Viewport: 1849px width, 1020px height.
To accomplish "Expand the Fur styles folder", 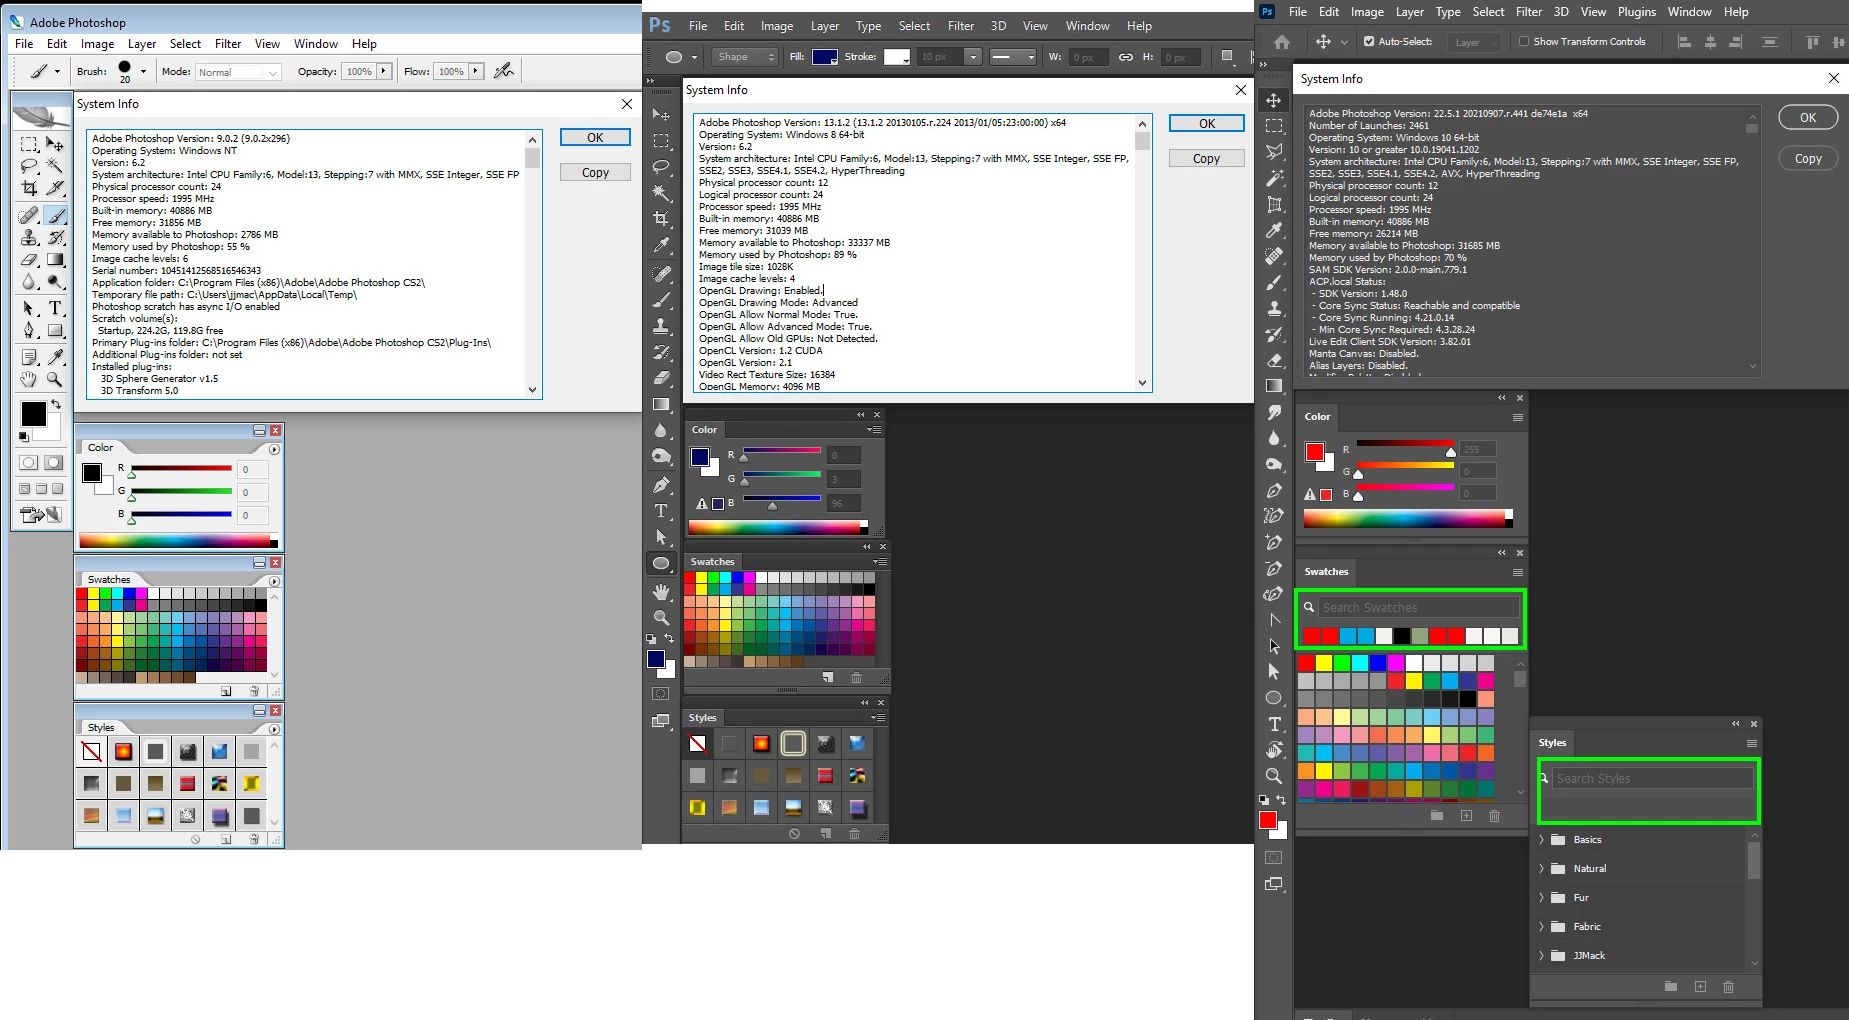I will pyautogui.click(x=1541, y=898).
